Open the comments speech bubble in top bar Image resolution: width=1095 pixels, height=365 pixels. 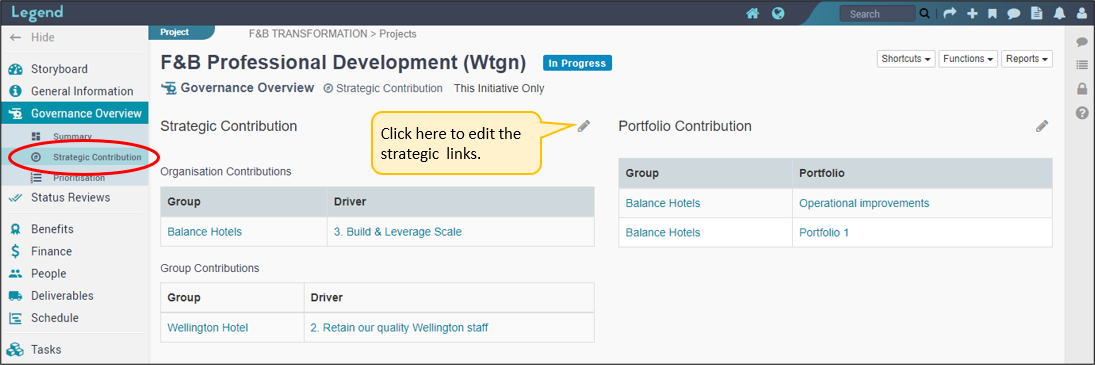click(1014, 13)
